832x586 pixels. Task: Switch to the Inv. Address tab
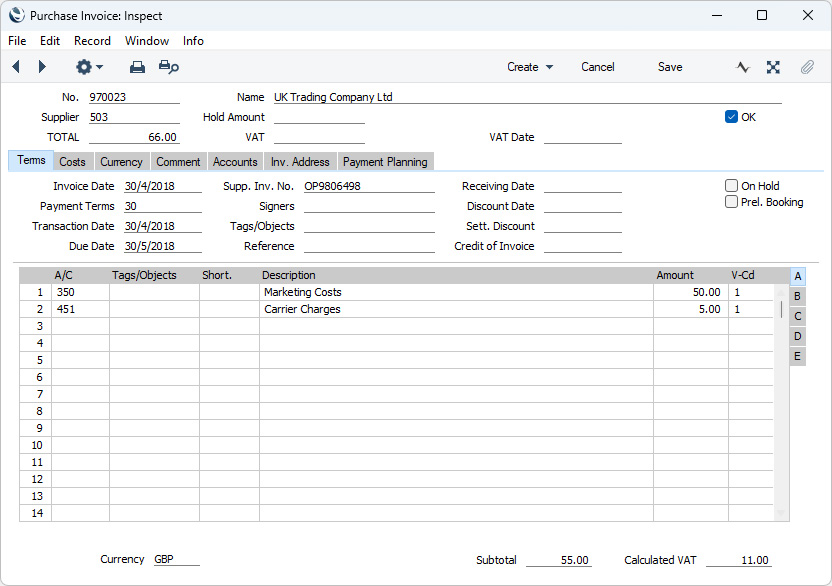coord(300,161)
